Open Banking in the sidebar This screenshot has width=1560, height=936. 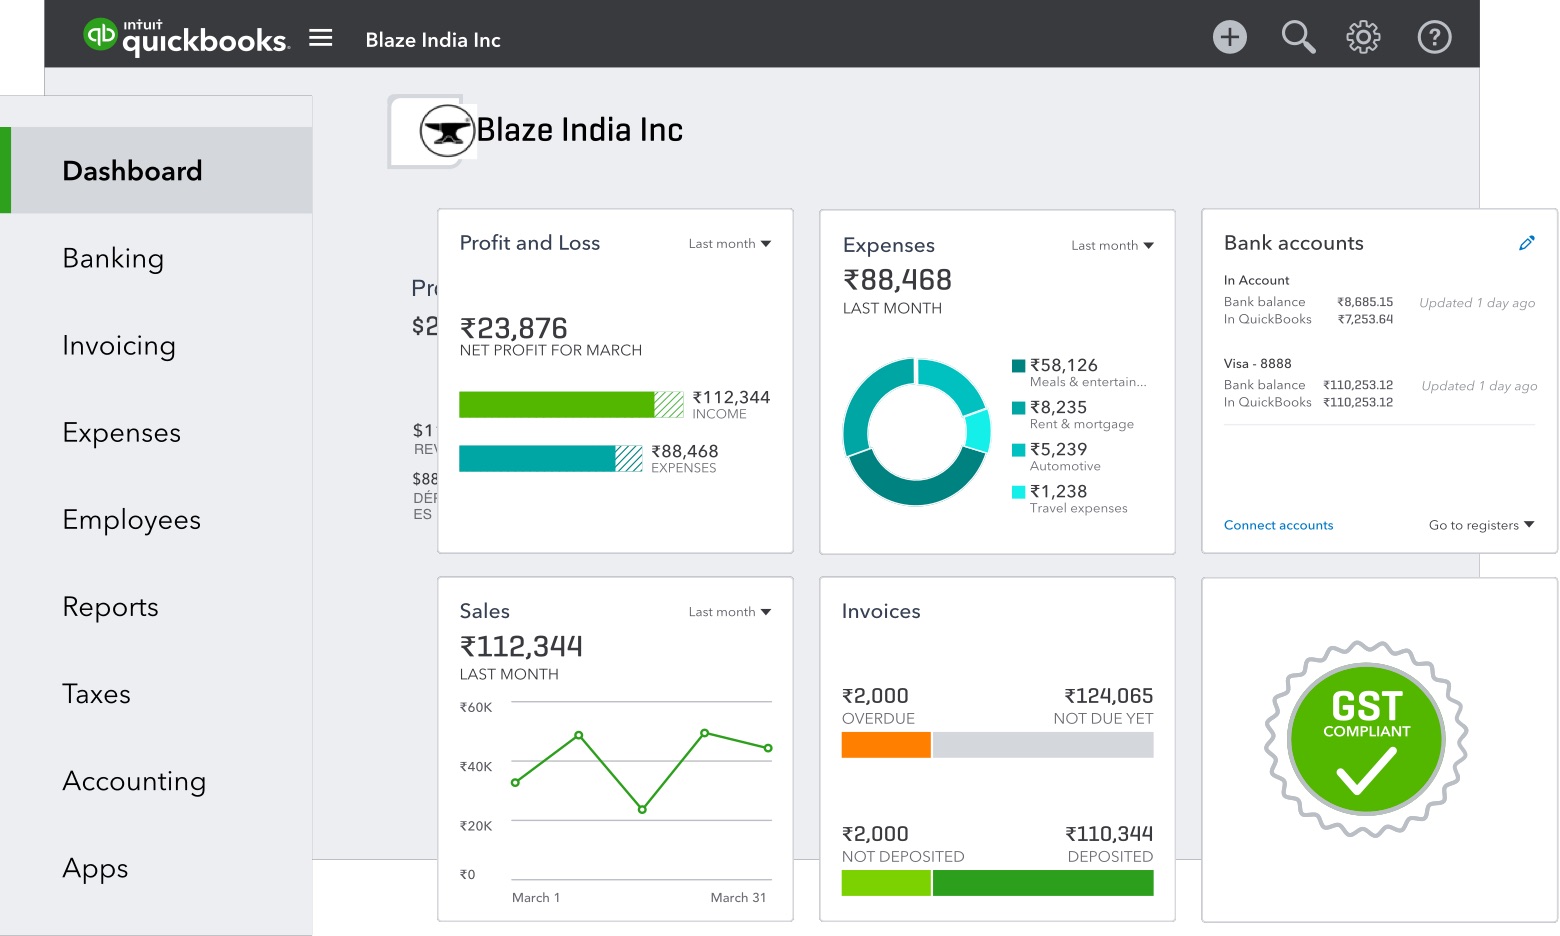coord(113,258)
